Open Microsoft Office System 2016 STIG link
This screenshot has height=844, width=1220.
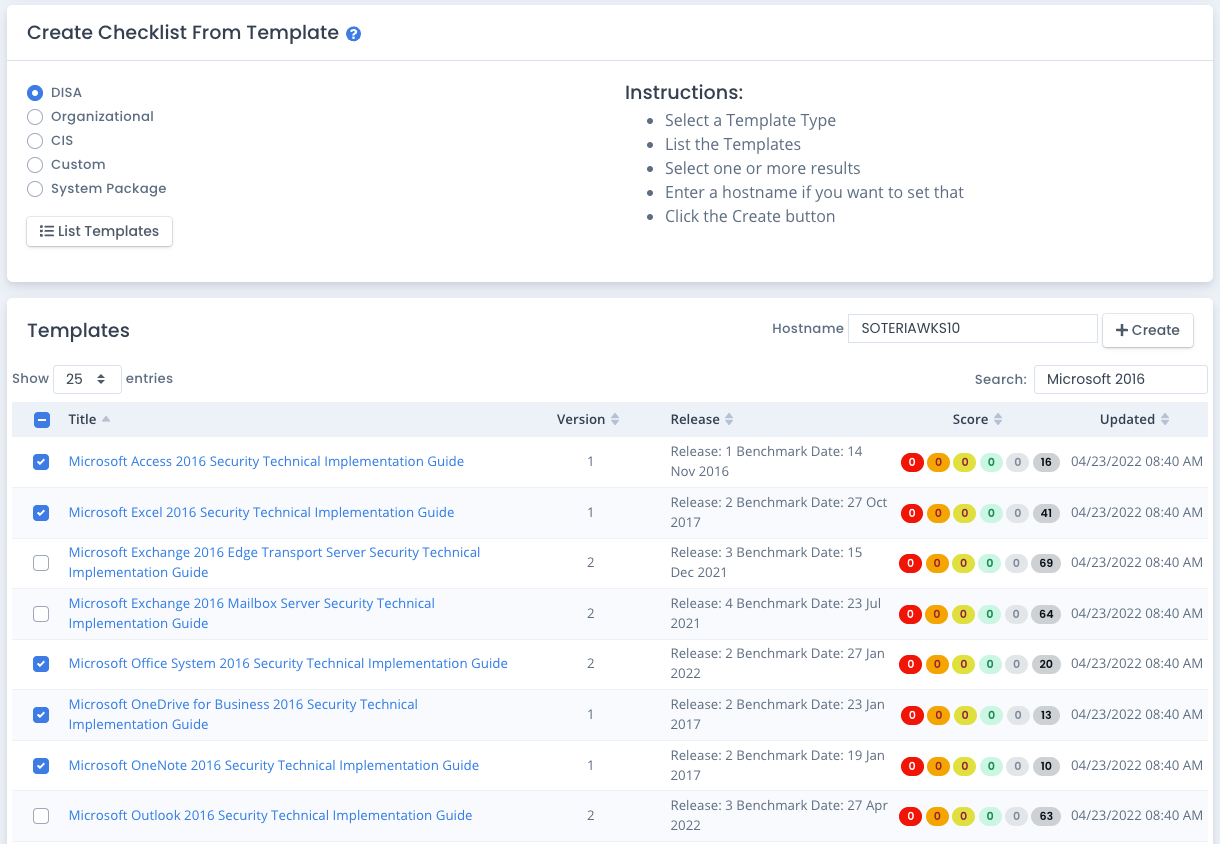pyautogui.click(x=288, y=664)
